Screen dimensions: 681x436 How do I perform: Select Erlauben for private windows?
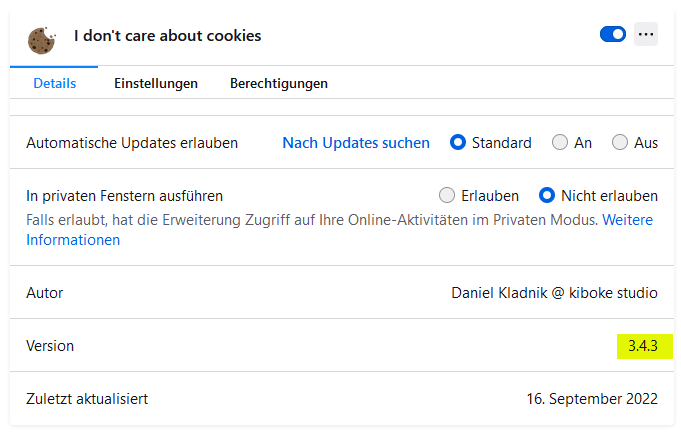point(447,195)
